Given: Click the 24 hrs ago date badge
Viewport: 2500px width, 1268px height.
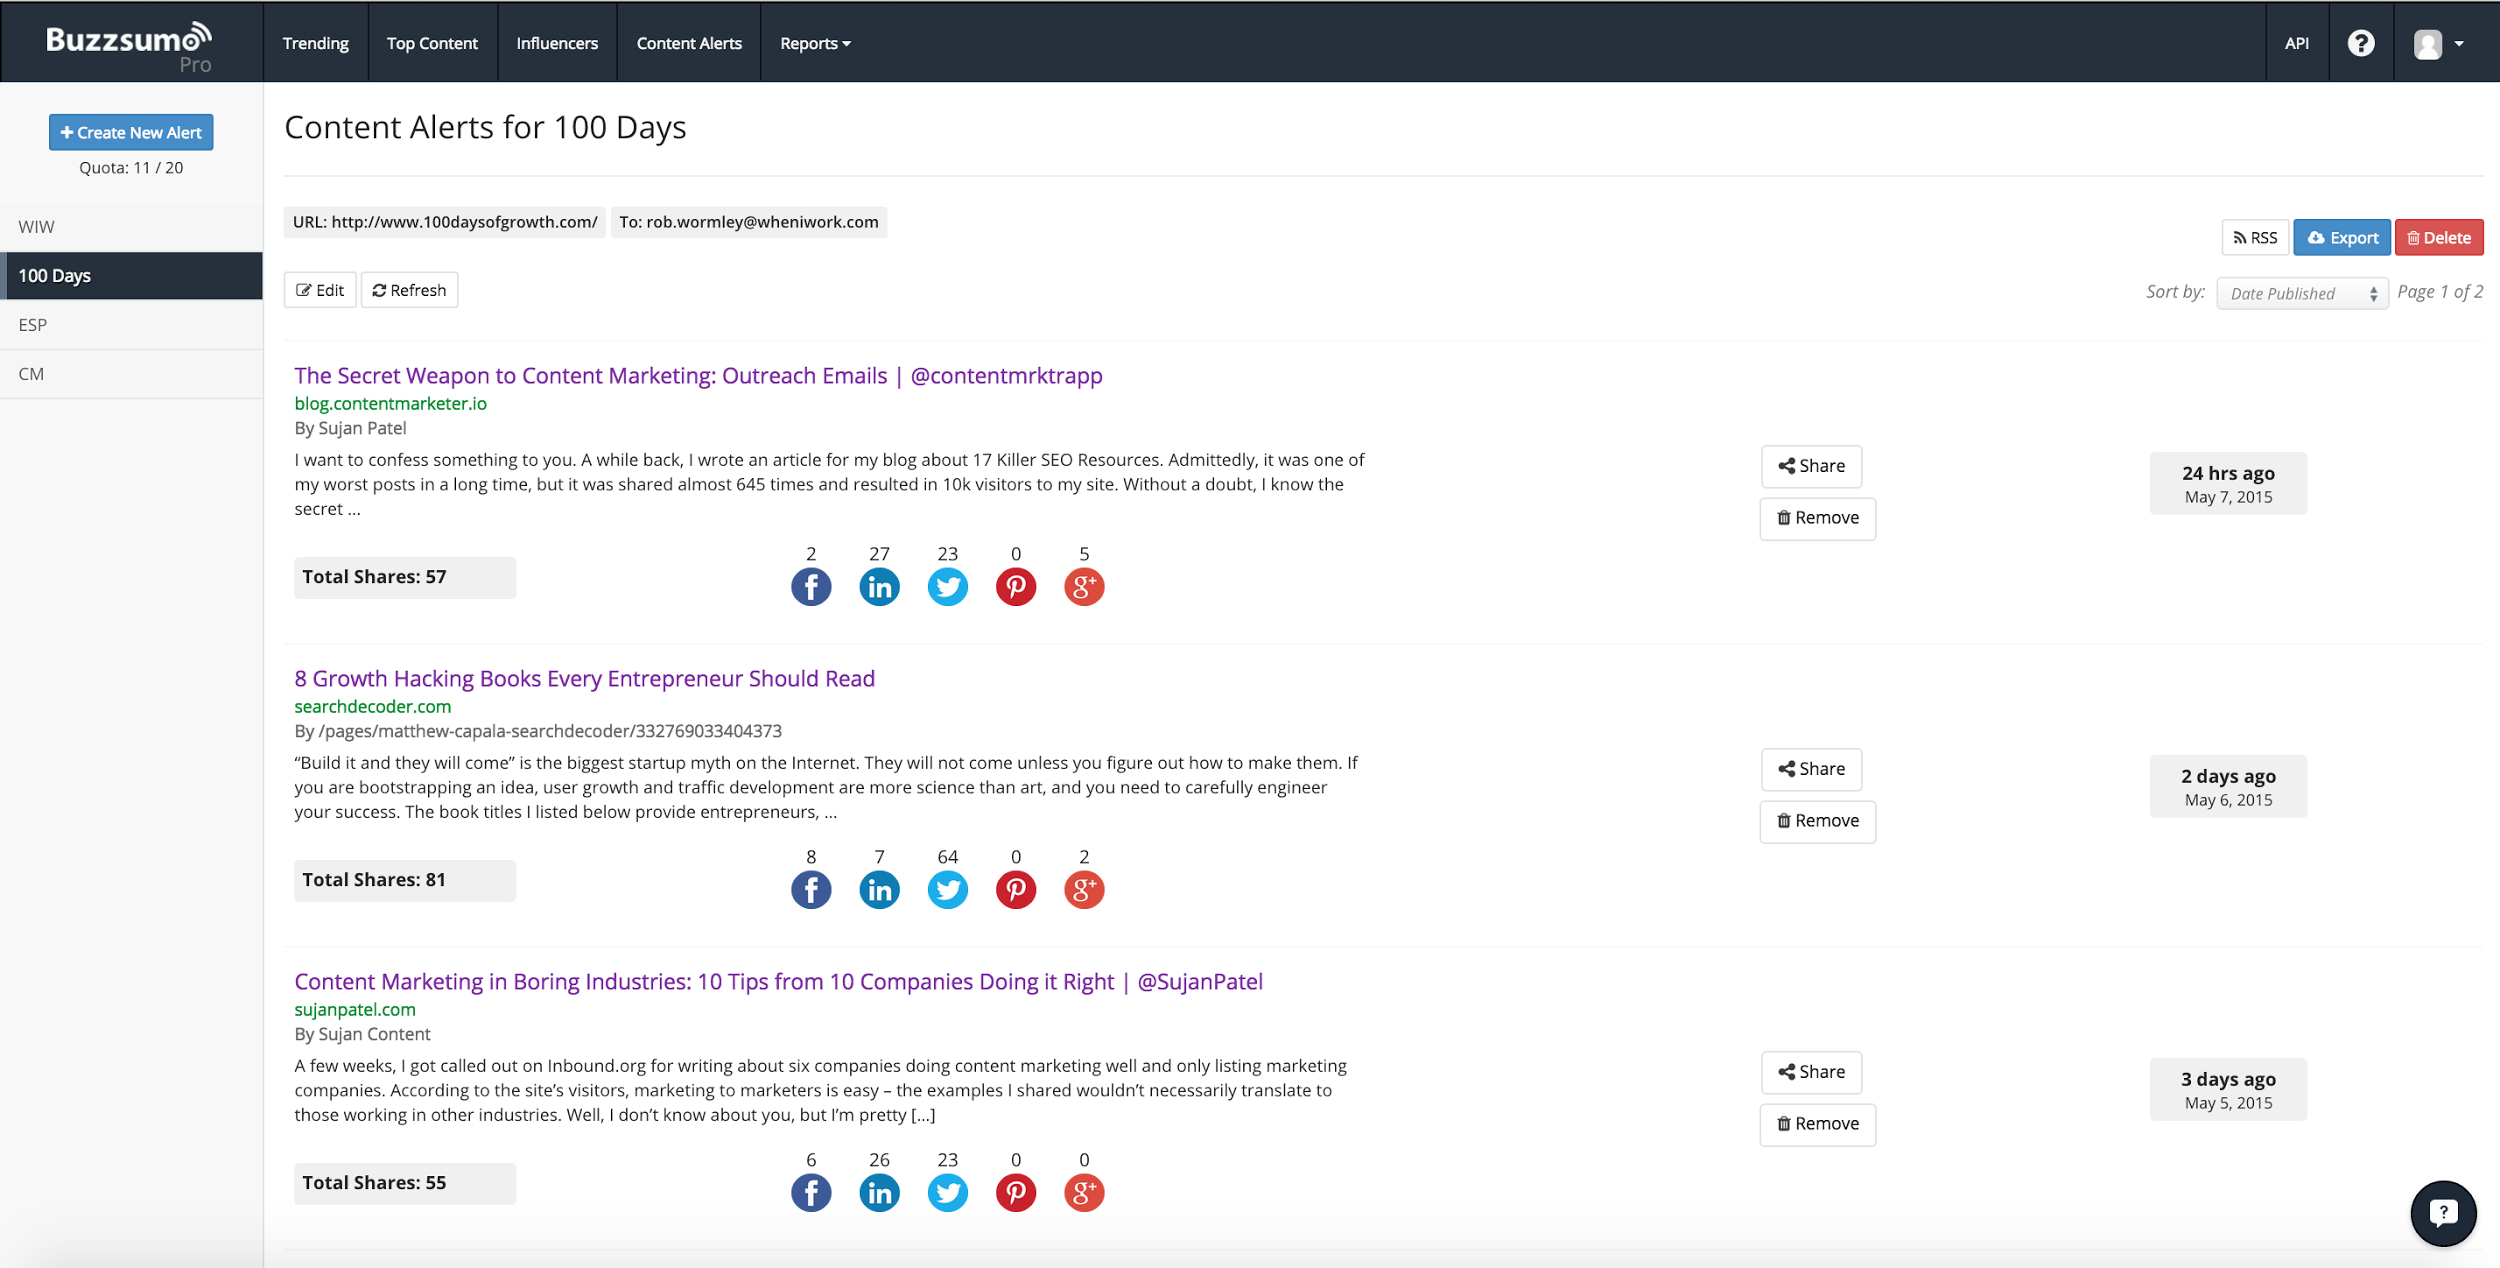Looking at the screenshot, I should point(2228,484).
